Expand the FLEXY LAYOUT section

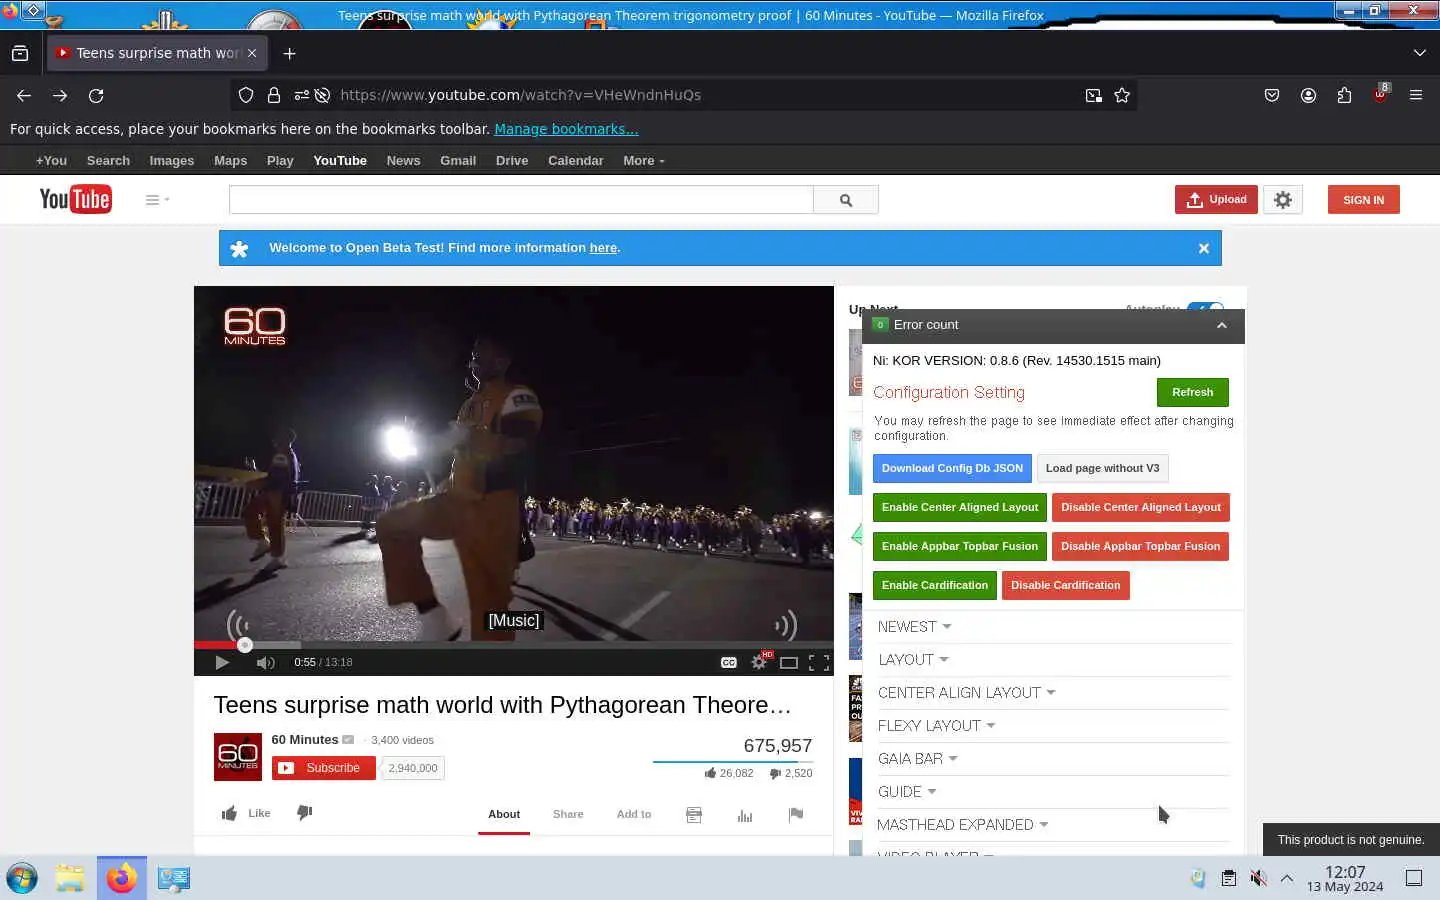coord(936,726)
